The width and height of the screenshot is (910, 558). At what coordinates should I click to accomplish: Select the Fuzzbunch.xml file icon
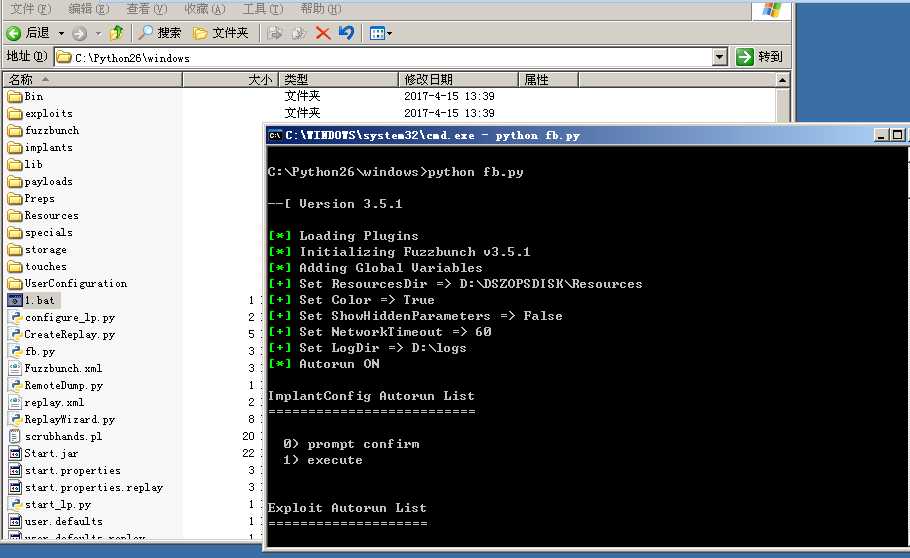pyautogui.click(x=15, y=368)
